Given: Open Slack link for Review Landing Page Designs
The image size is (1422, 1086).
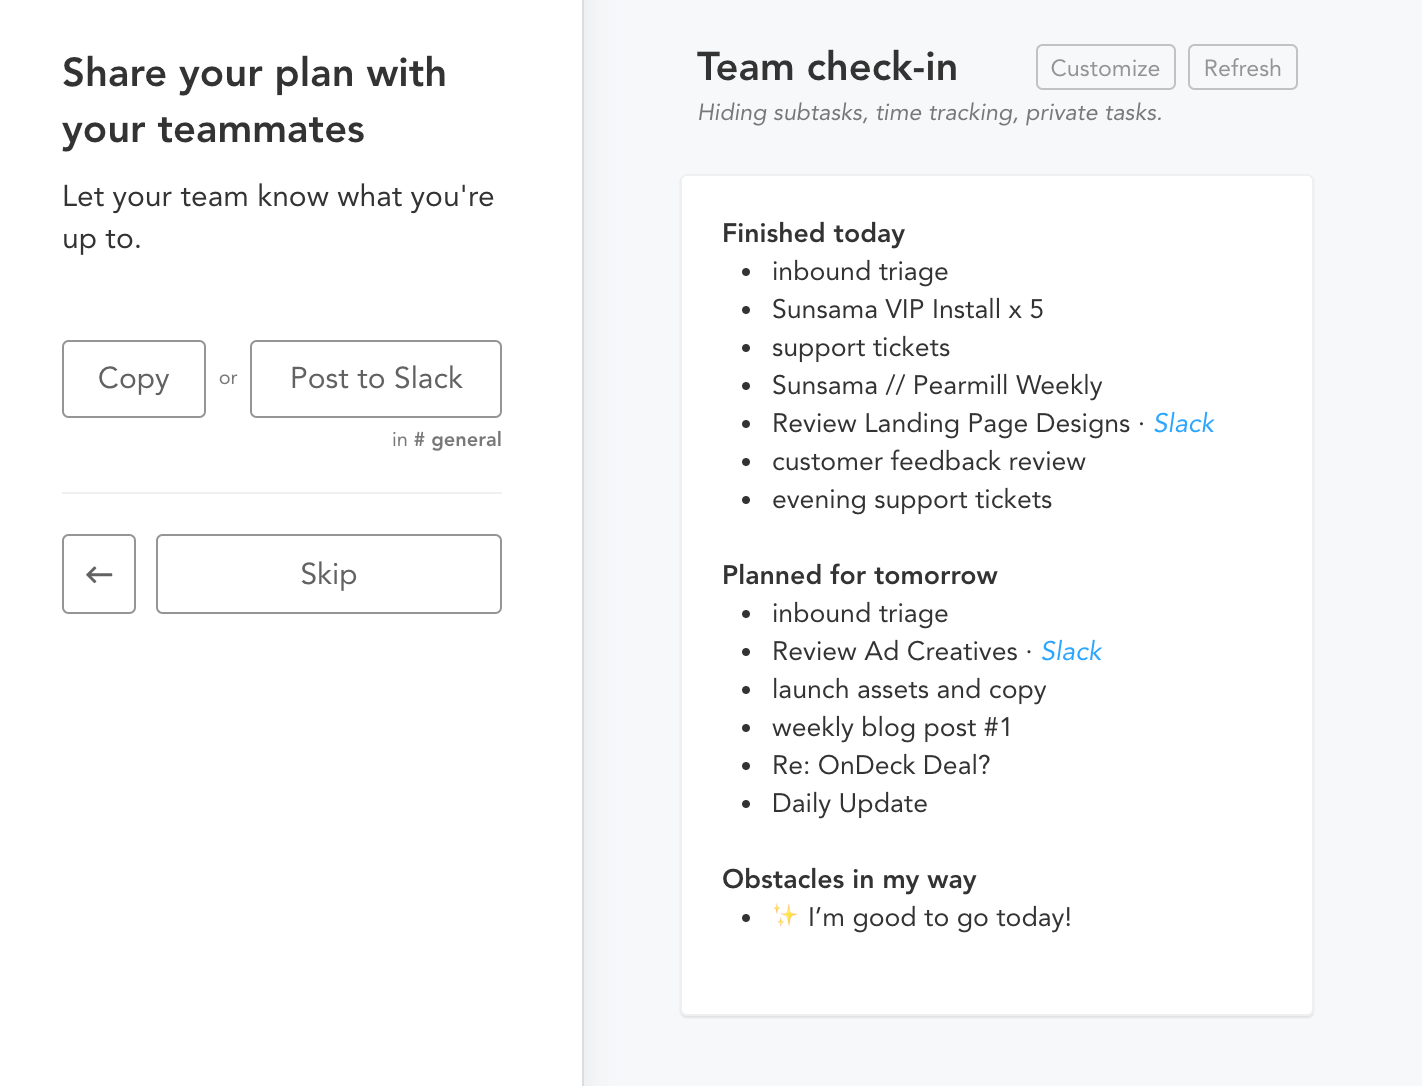Looking at the screenshot, I should [x=1183, y=423].
